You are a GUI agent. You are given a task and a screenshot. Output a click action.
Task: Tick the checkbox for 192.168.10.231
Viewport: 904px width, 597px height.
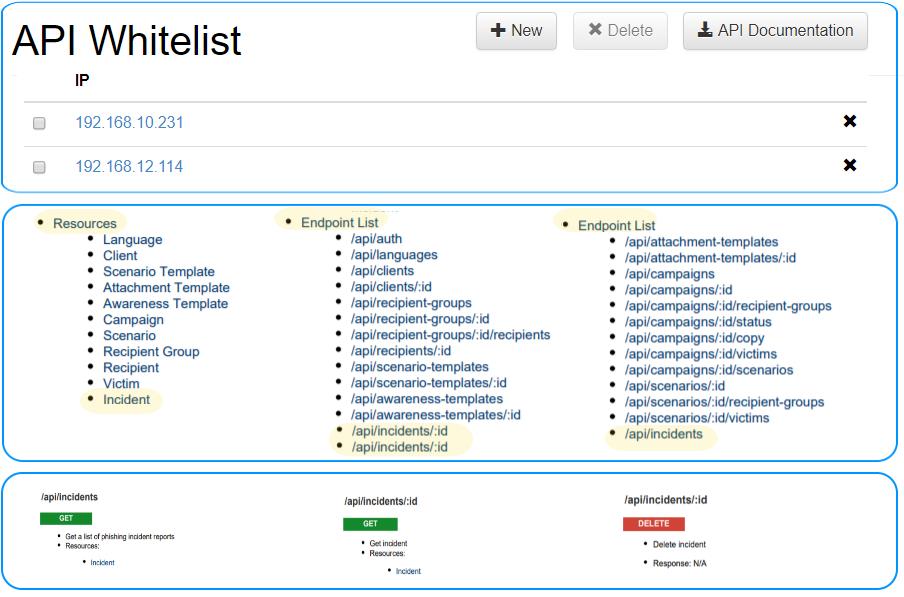39,123
